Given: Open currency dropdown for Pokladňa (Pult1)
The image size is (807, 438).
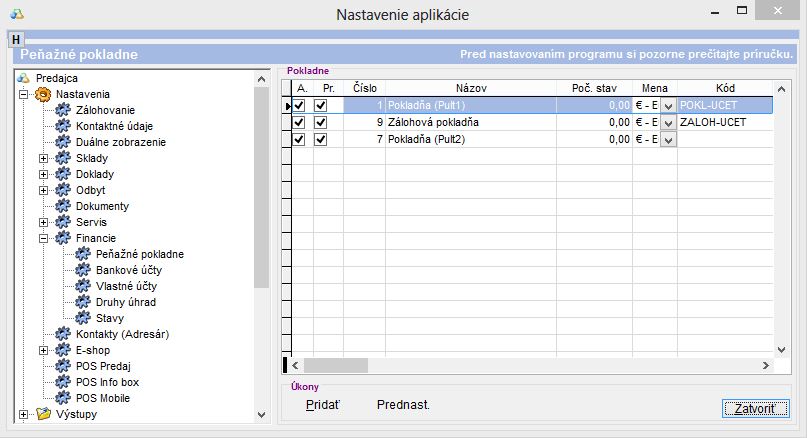Looking at the screenshot, I should point(668,105).
